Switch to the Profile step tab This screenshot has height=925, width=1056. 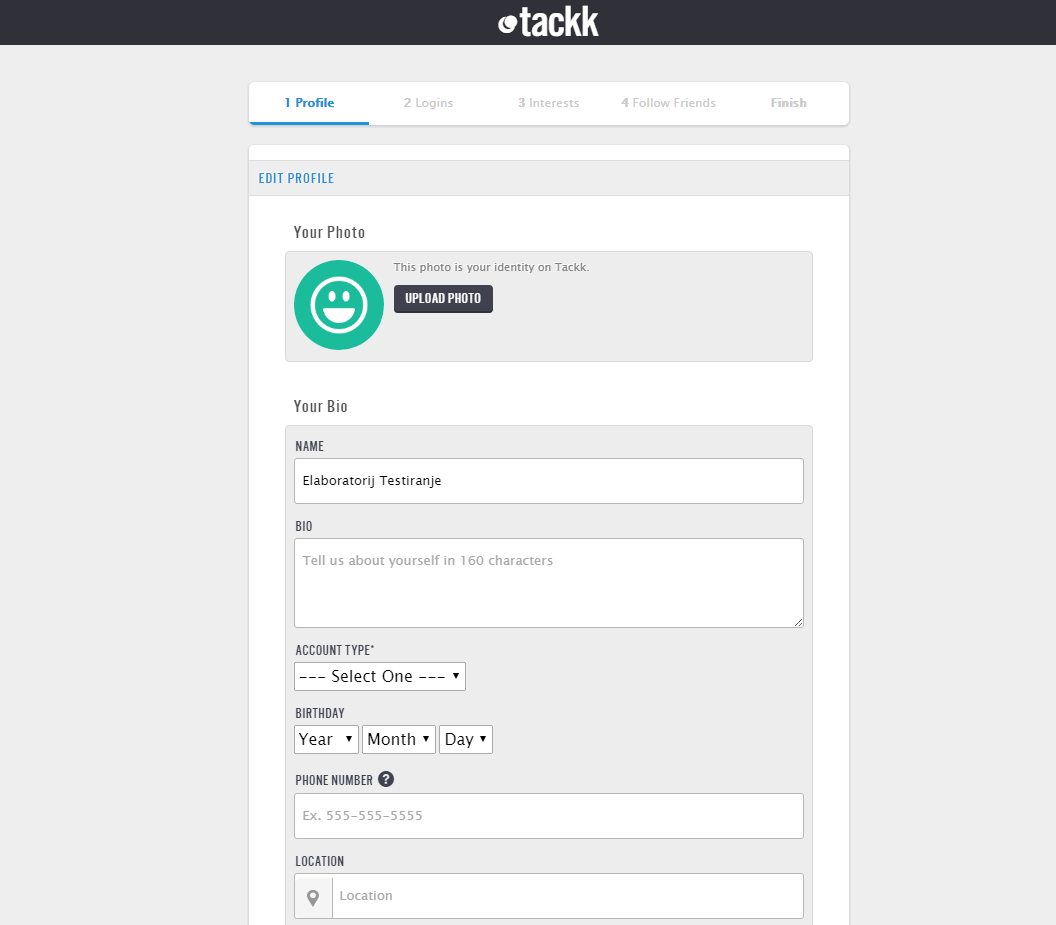309,103
